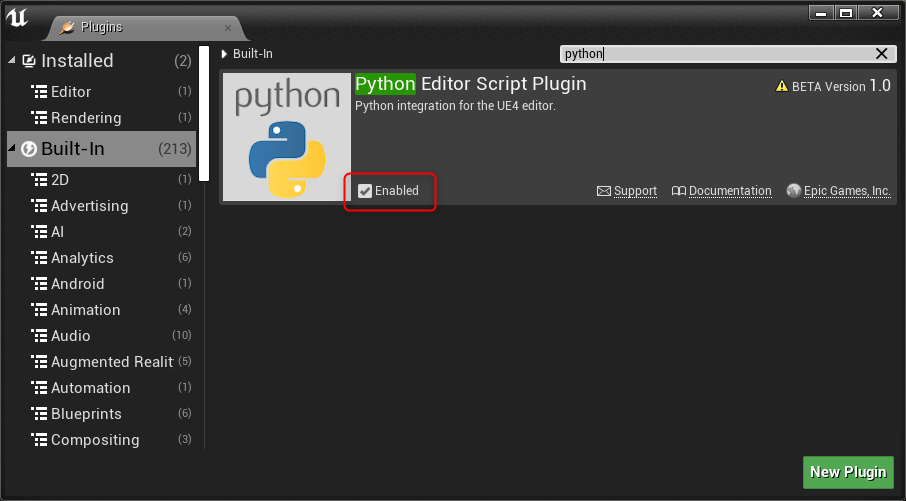
Task: Uncheck the Enabled checkbox for Python plugin
Action: 365,191
